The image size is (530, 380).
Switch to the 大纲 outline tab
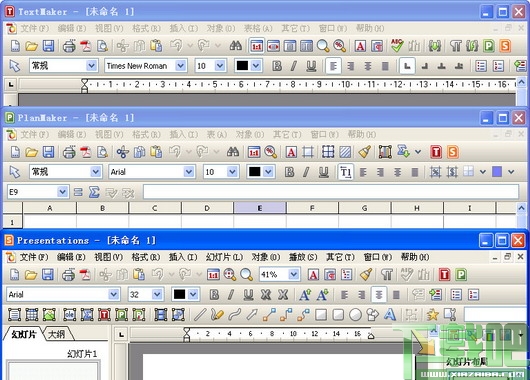click(57, 334)
